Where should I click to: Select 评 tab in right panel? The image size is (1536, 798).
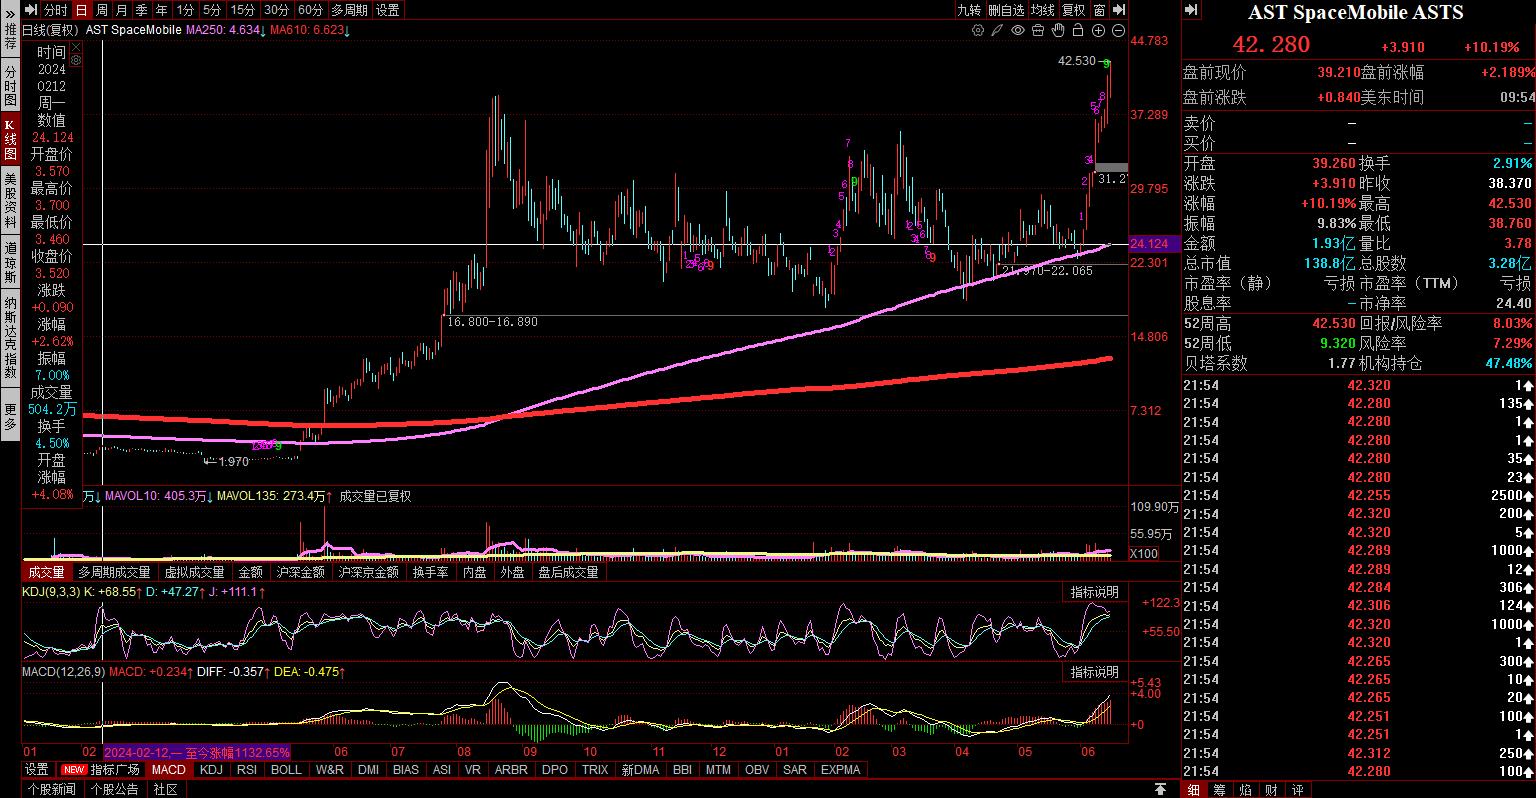click(1298, 789)
